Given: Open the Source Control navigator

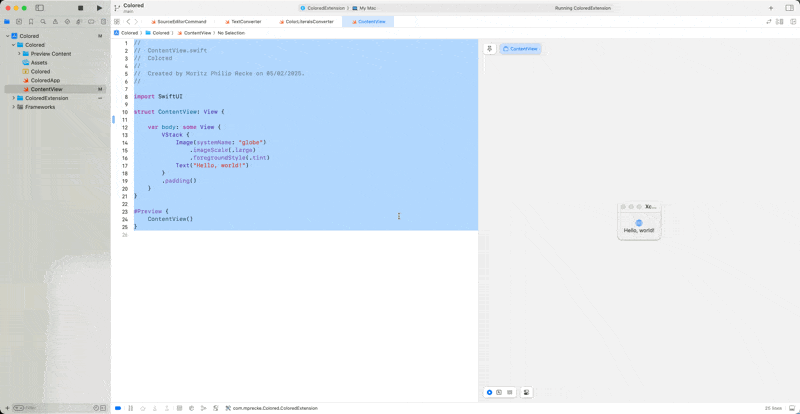Looking at the screenshot, I should point(19,22).
